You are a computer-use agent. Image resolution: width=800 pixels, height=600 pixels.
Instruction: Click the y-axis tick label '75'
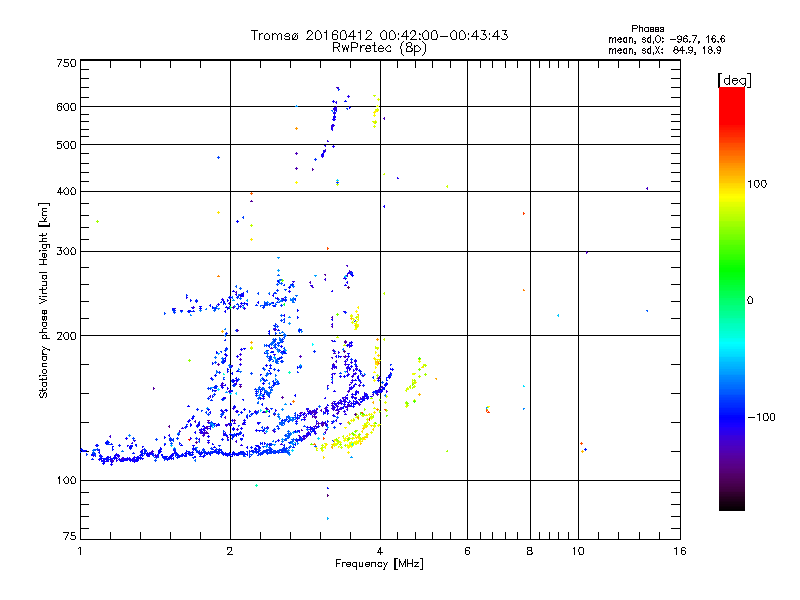(70, 536)
